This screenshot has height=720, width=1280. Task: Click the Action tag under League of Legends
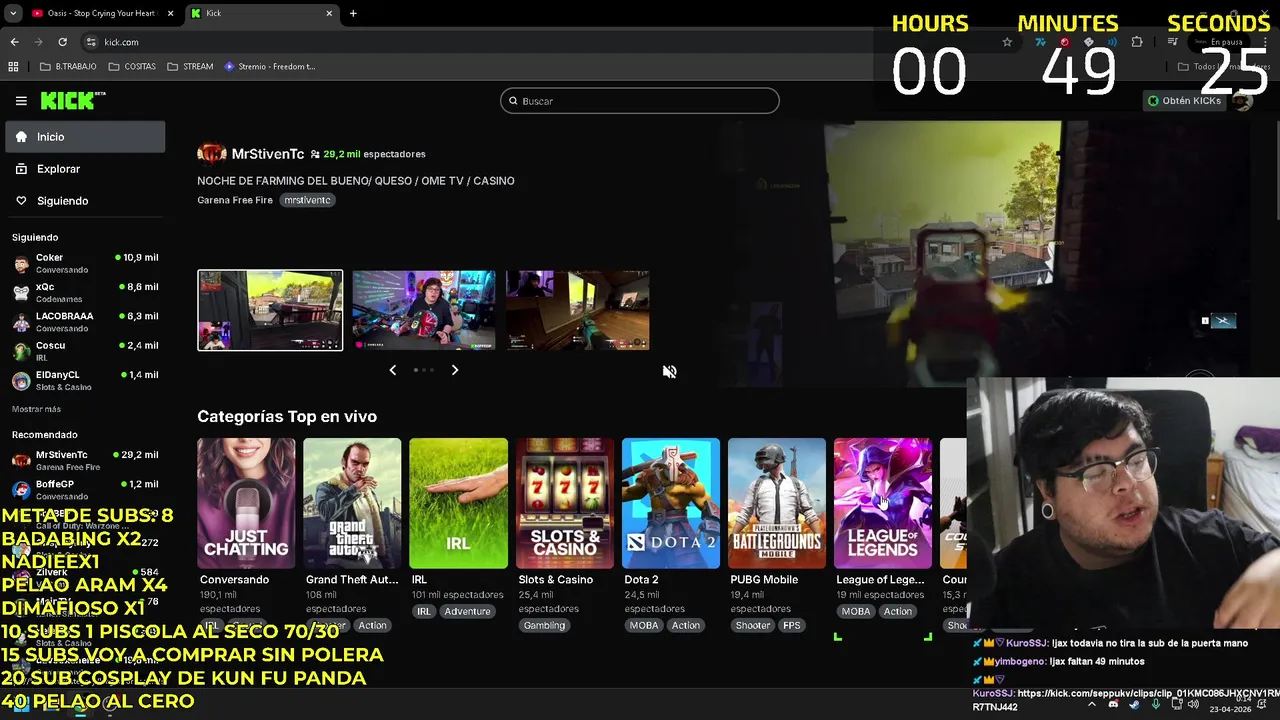[897, 611]
